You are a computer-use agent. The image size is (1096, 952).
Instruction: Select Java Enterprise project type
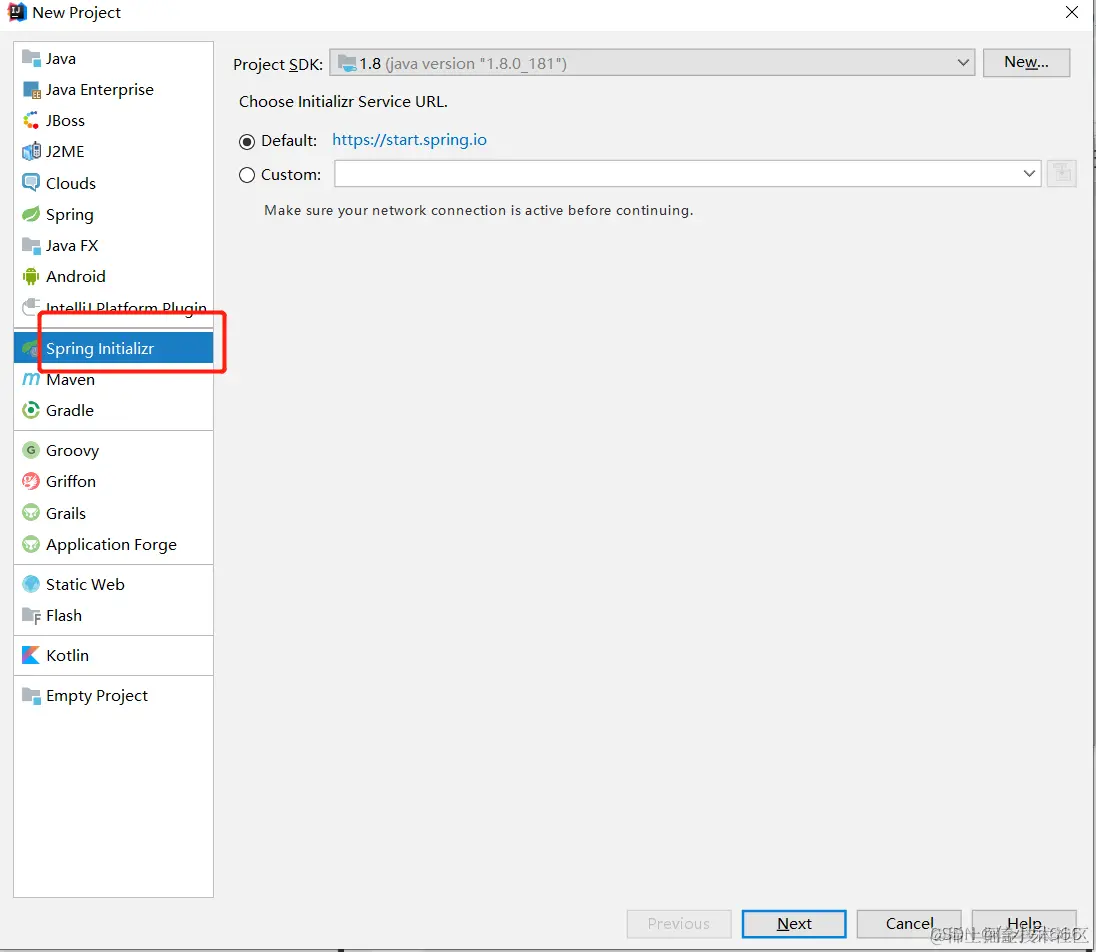click(113, 89)
